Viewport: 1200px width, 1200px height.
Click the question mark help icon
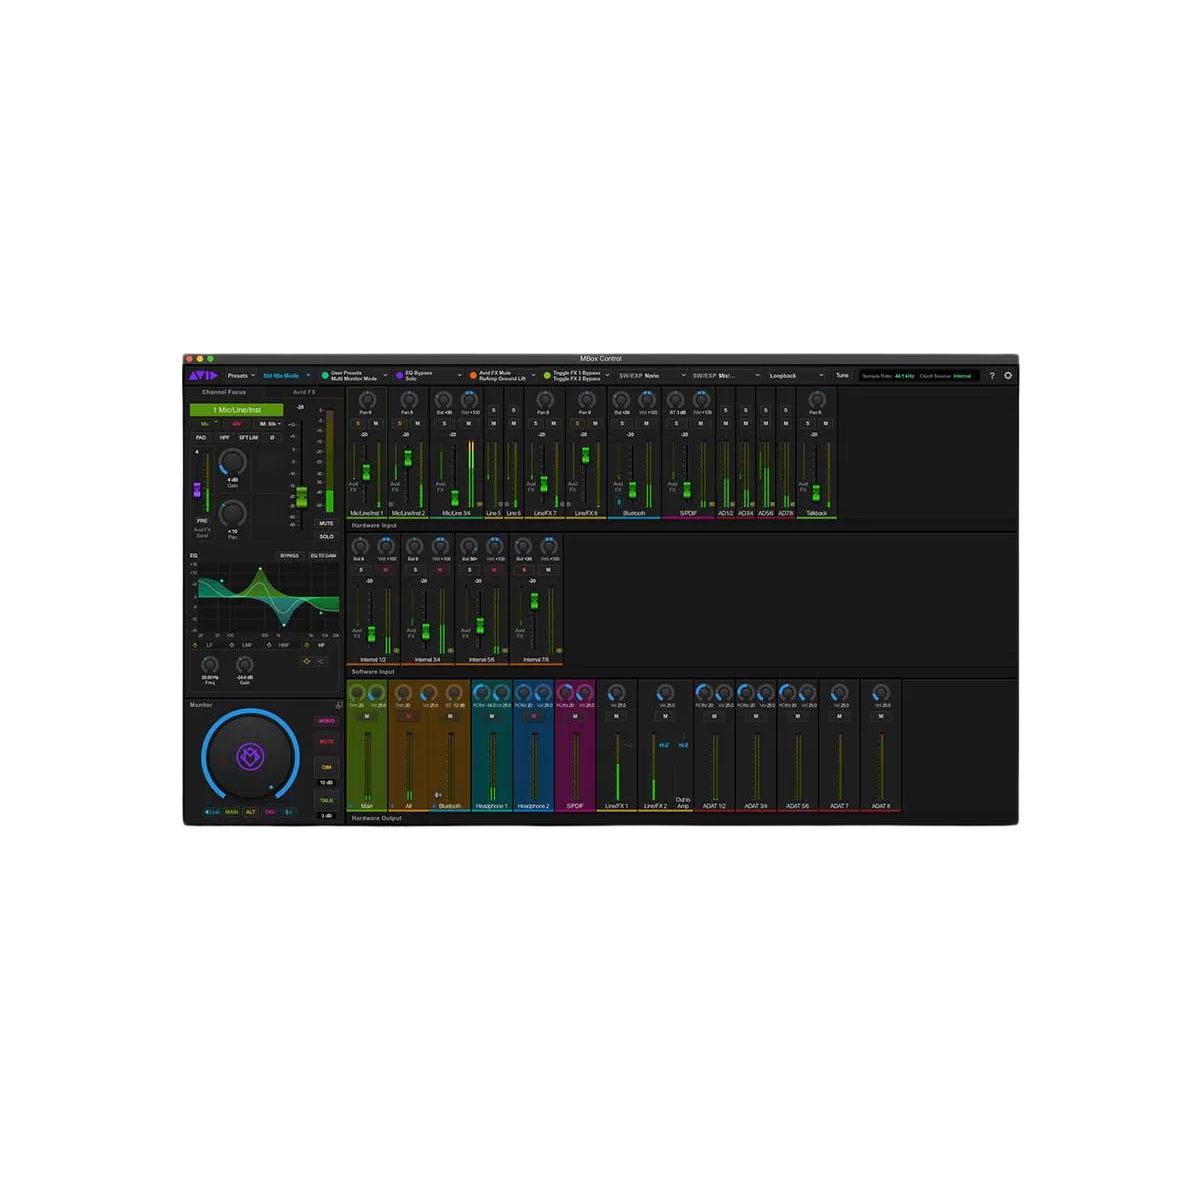(992, 376)
